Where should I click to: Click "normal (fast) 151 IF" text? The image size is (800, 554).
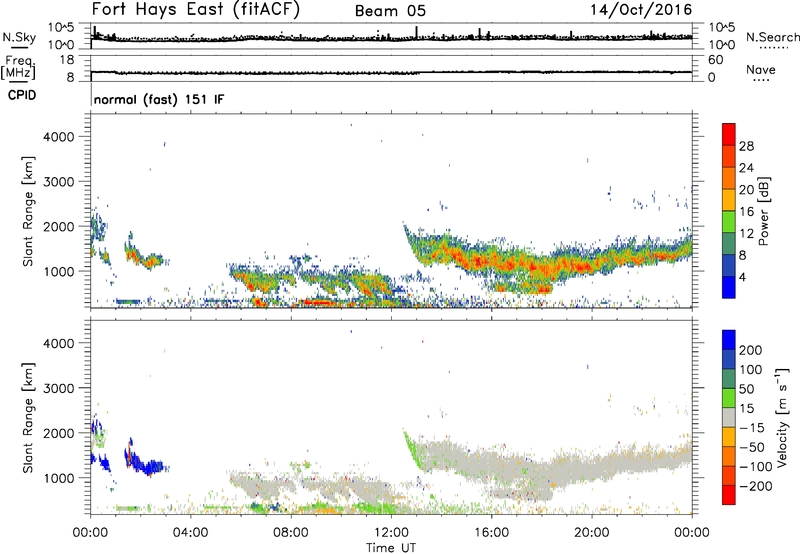pos(159,99)
